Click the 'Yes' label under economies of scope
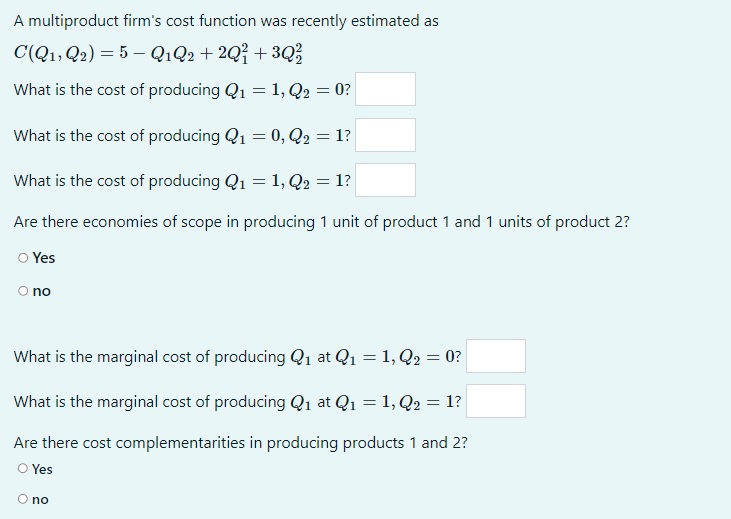This screenshot has width=731, height=519. pyautogui.click(x=44, y=258)
